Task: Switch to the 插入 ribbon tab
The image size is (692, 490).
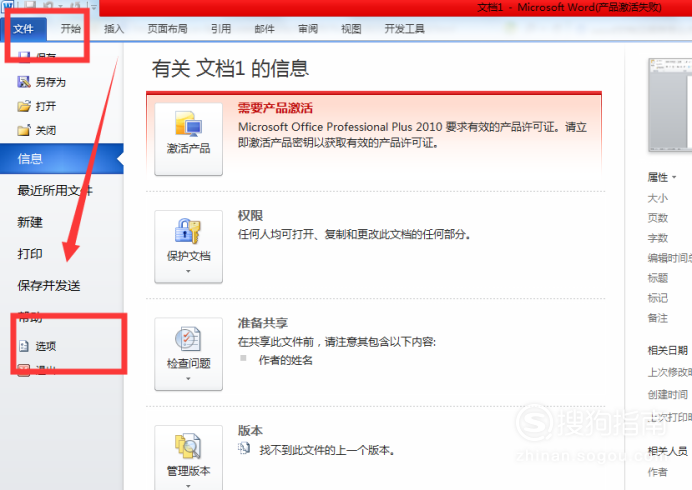Action: pos(114,29)
